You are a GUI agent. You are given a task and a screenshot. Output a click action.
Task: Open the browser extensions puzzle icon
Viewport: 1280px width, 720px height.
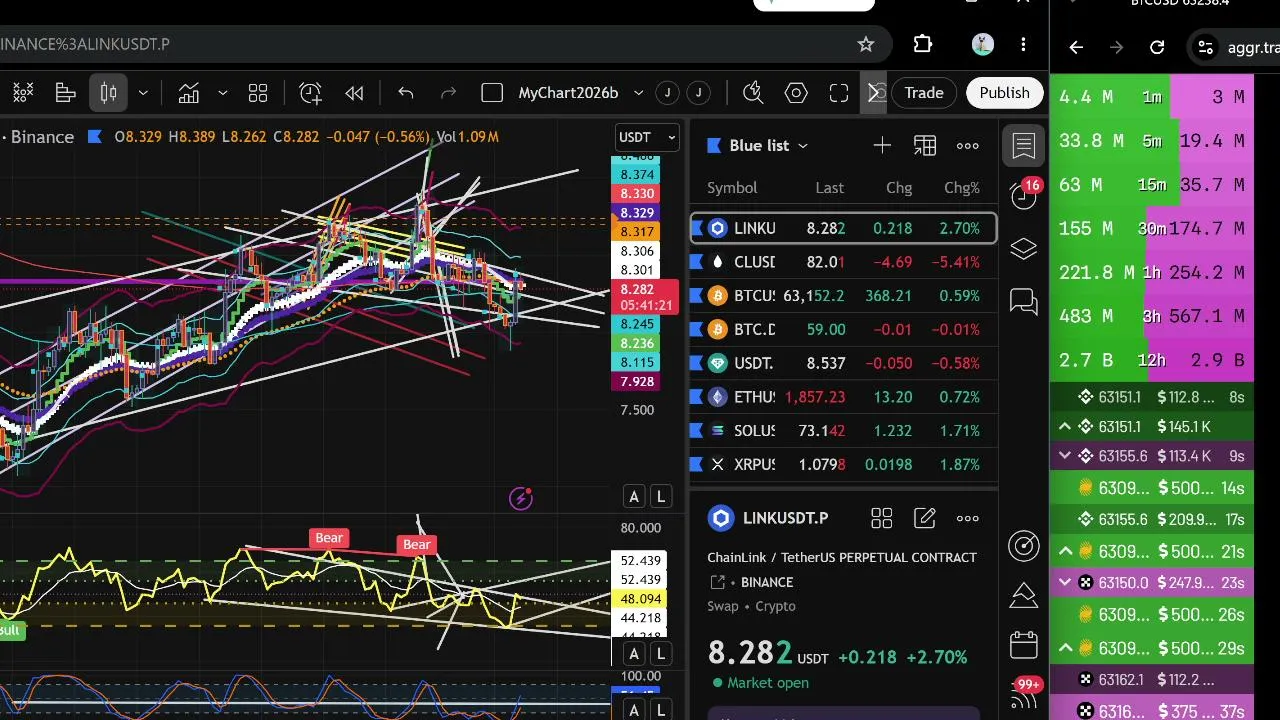923,44
